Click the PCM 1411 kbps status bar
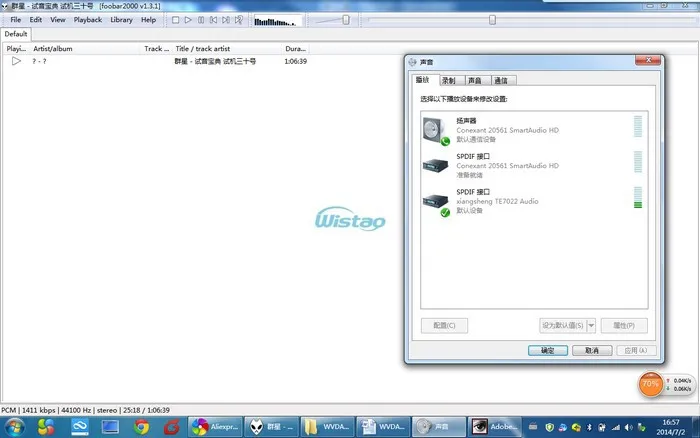 coord(85,410)
